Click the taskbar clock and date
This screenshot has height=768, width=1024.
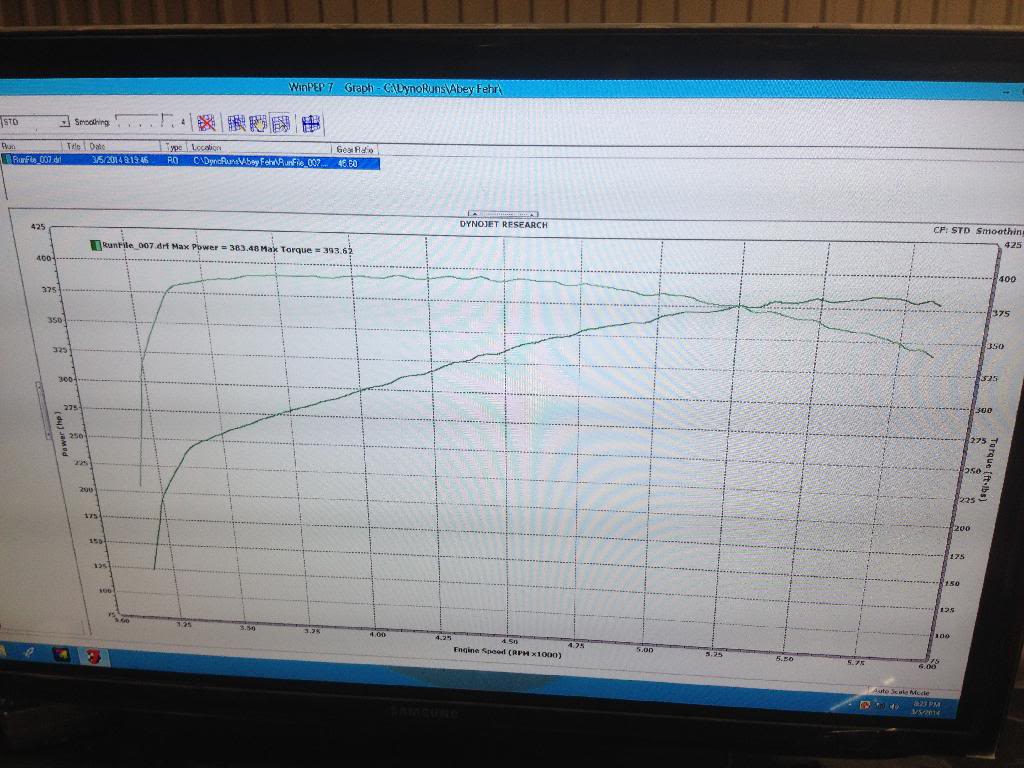[926, 708]
